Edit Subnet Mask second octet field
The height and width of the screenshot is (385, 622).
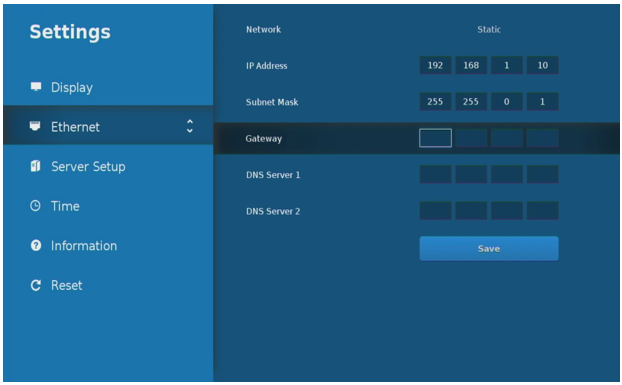(471, 102)
